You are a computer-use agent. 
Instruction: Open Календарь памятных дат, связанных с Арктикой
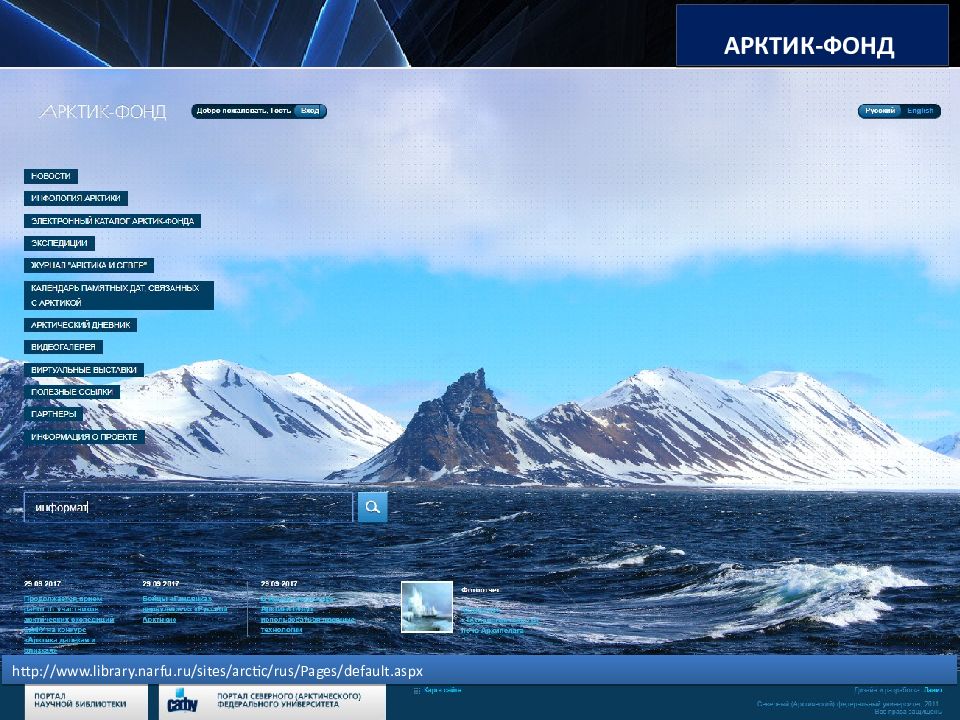(x=119, y=295)
